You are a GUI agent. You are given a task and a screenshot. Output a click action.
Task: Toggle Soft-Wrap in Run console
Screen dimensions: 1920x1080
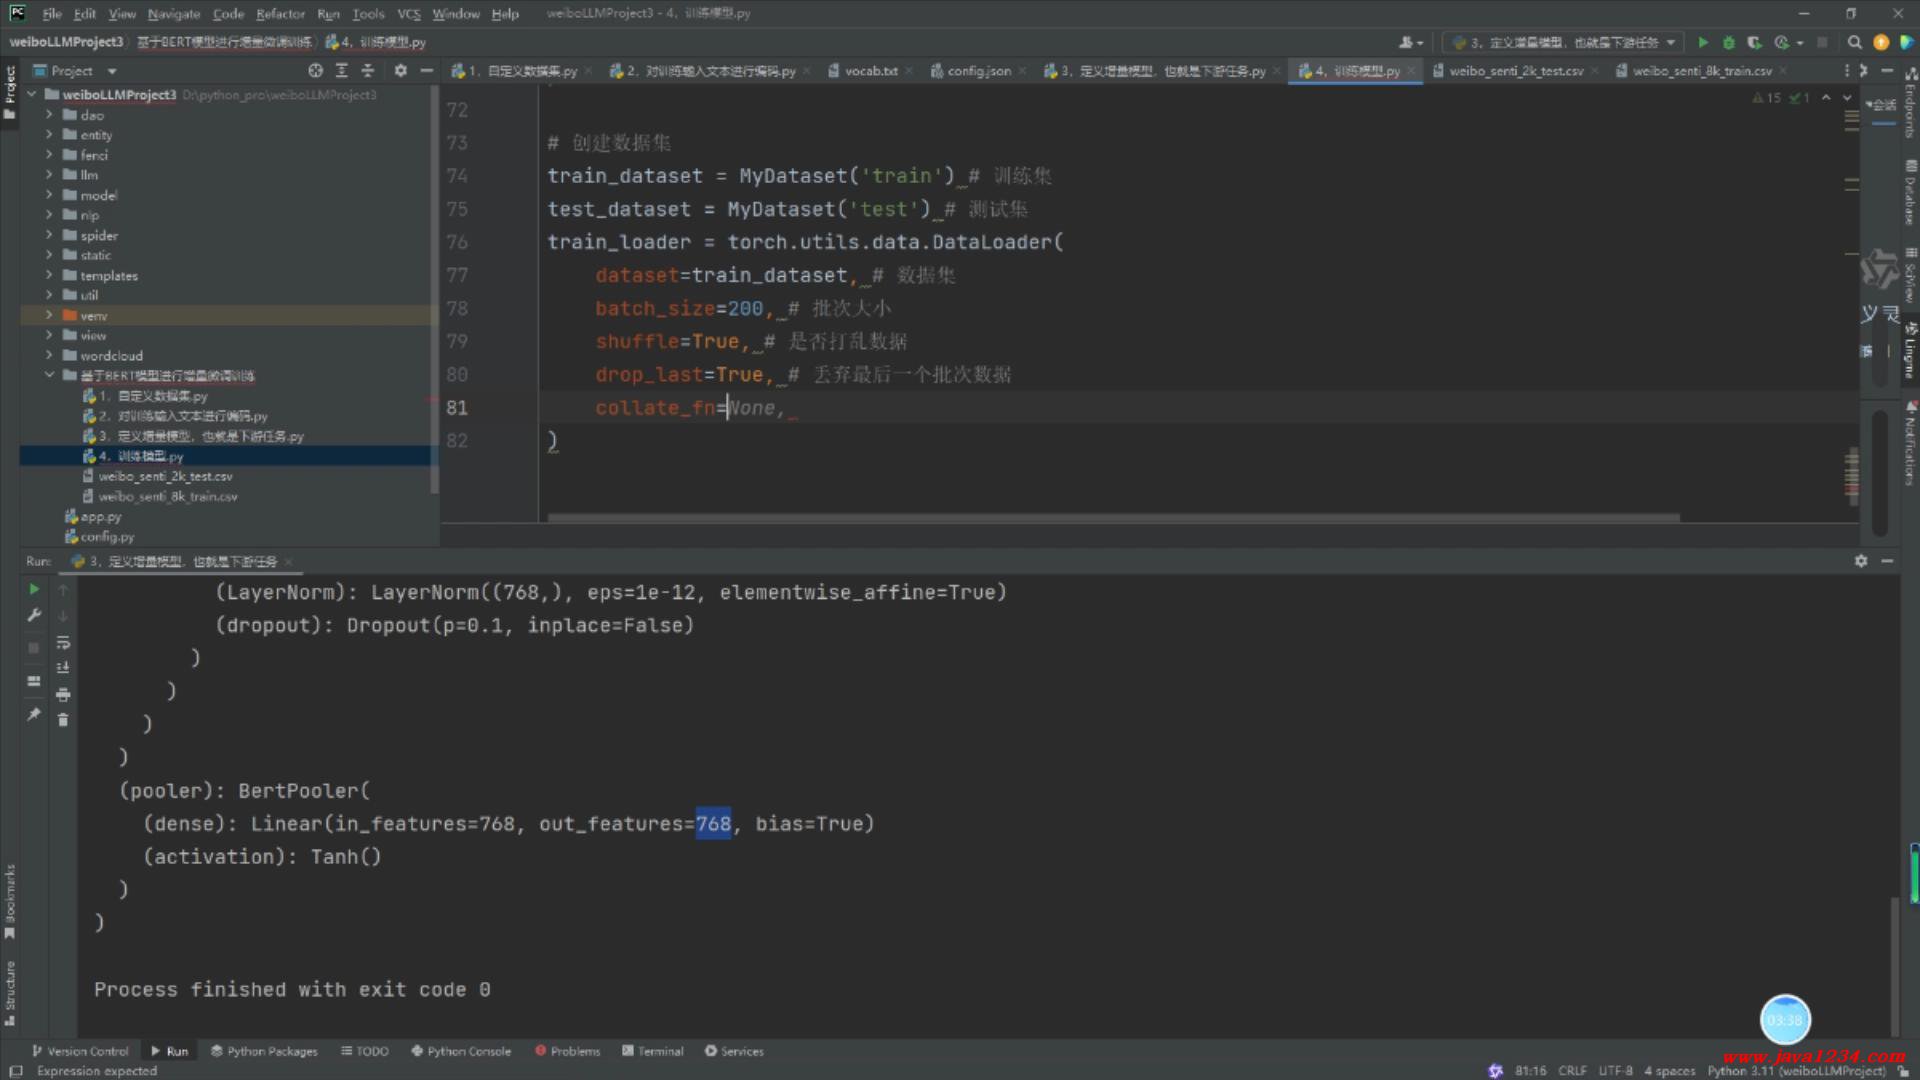[63, 642]
